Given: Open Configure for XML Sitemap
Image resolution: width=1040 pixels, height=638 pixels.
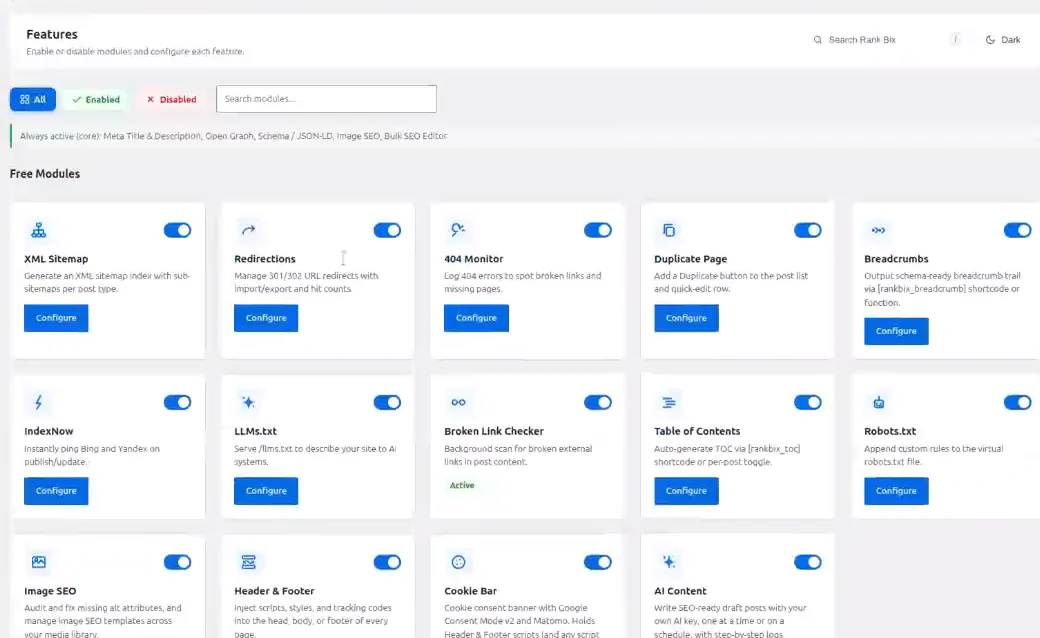Looking at the screenshot, I should point(56,318).
